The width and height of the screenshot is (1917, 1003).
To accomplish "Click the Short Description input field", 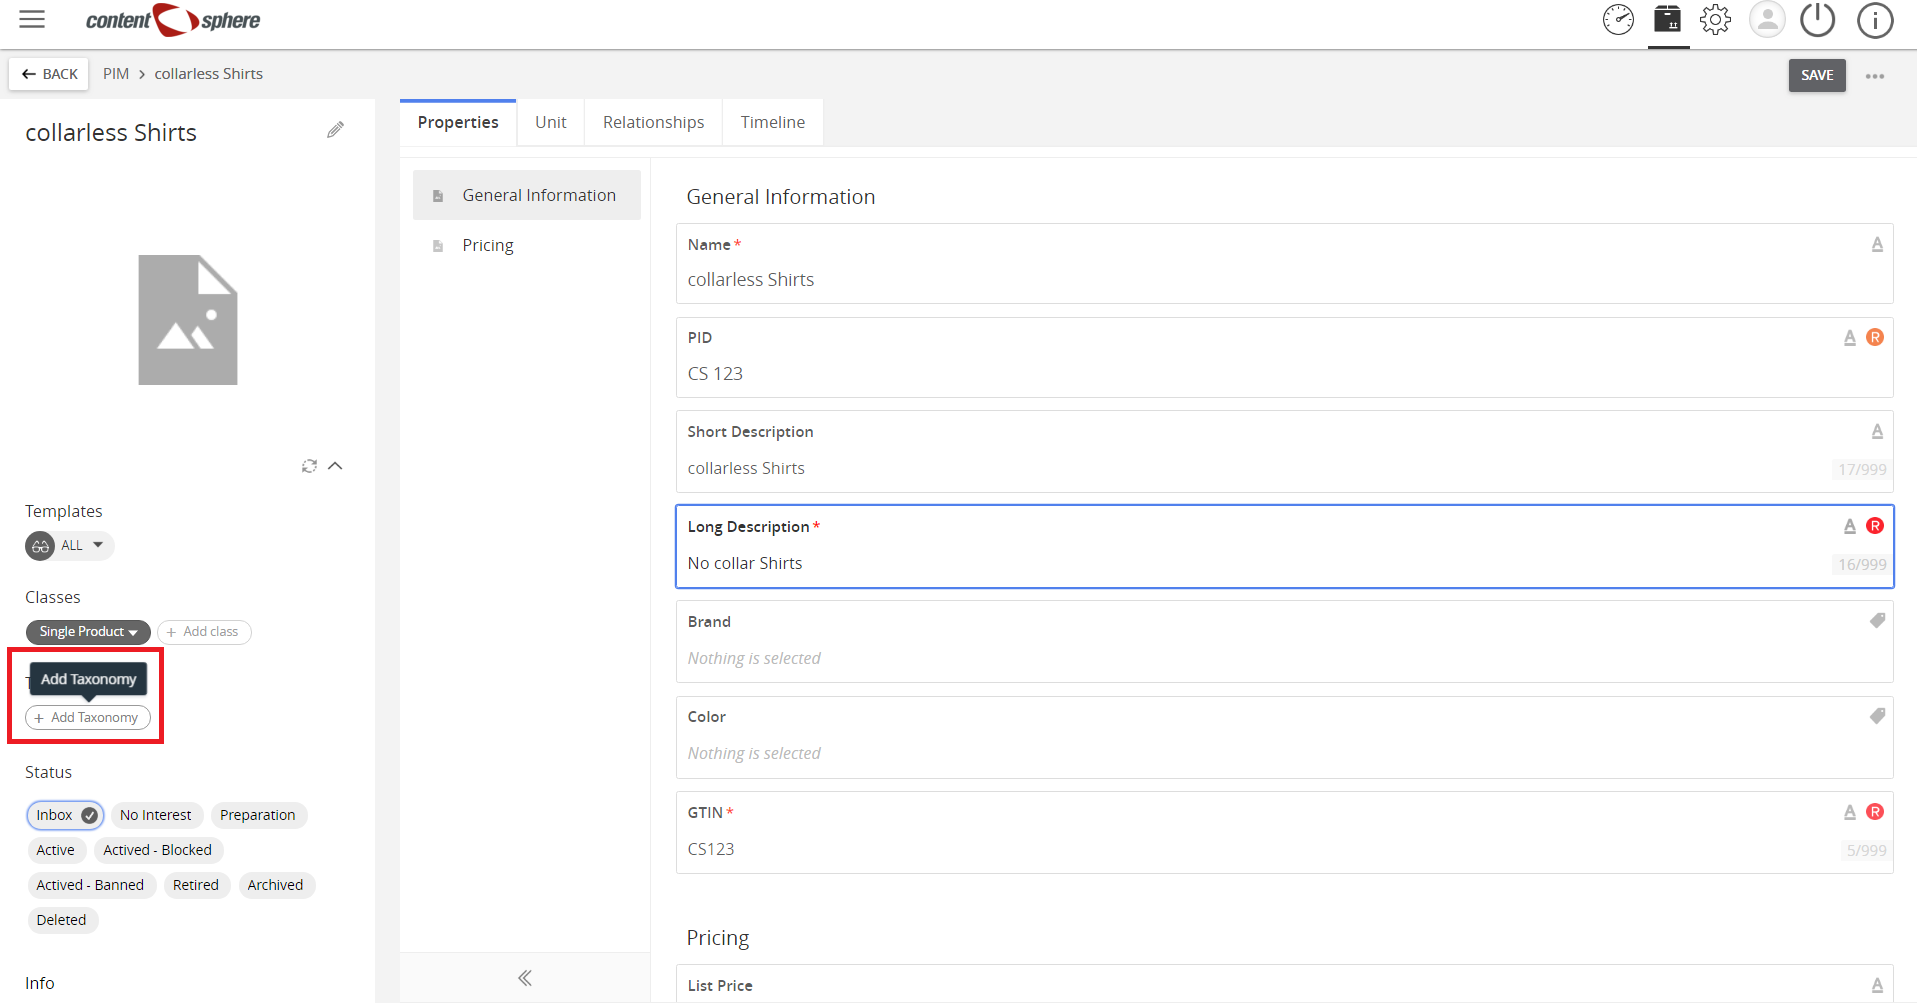I will [1284, 452].
